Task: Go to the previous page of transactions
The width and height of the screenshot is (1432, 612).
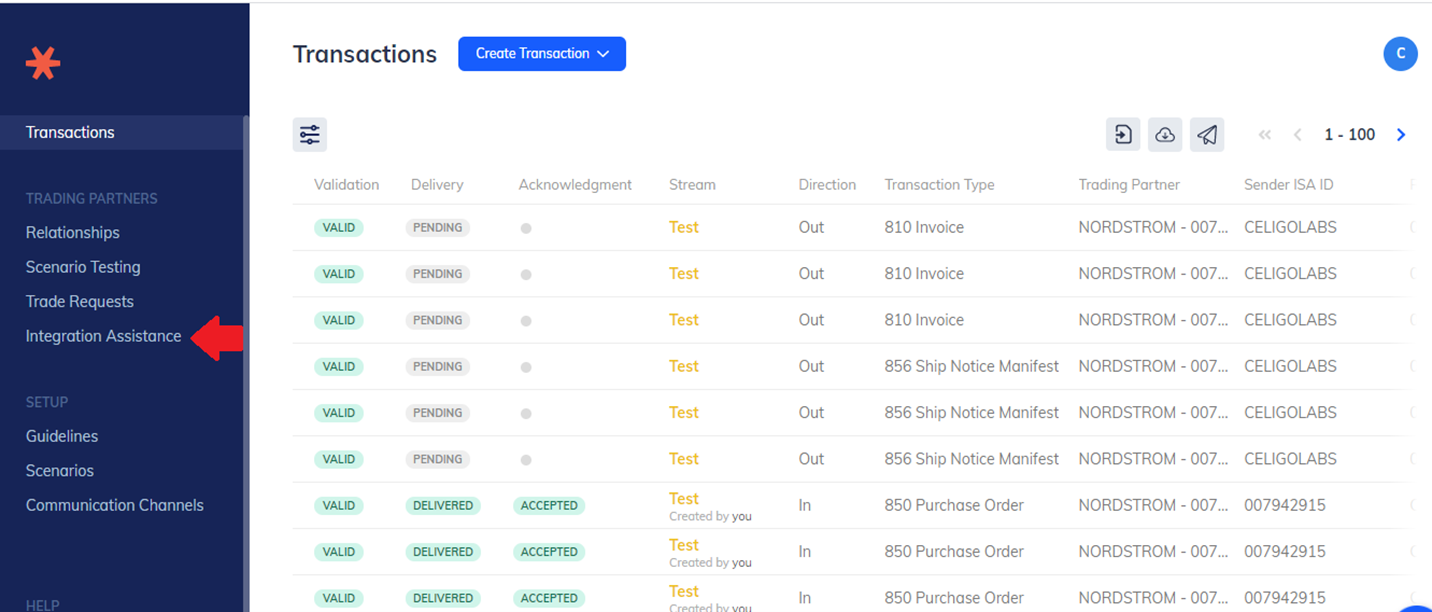Action: pyautogui.click(x=1298, y=135)
